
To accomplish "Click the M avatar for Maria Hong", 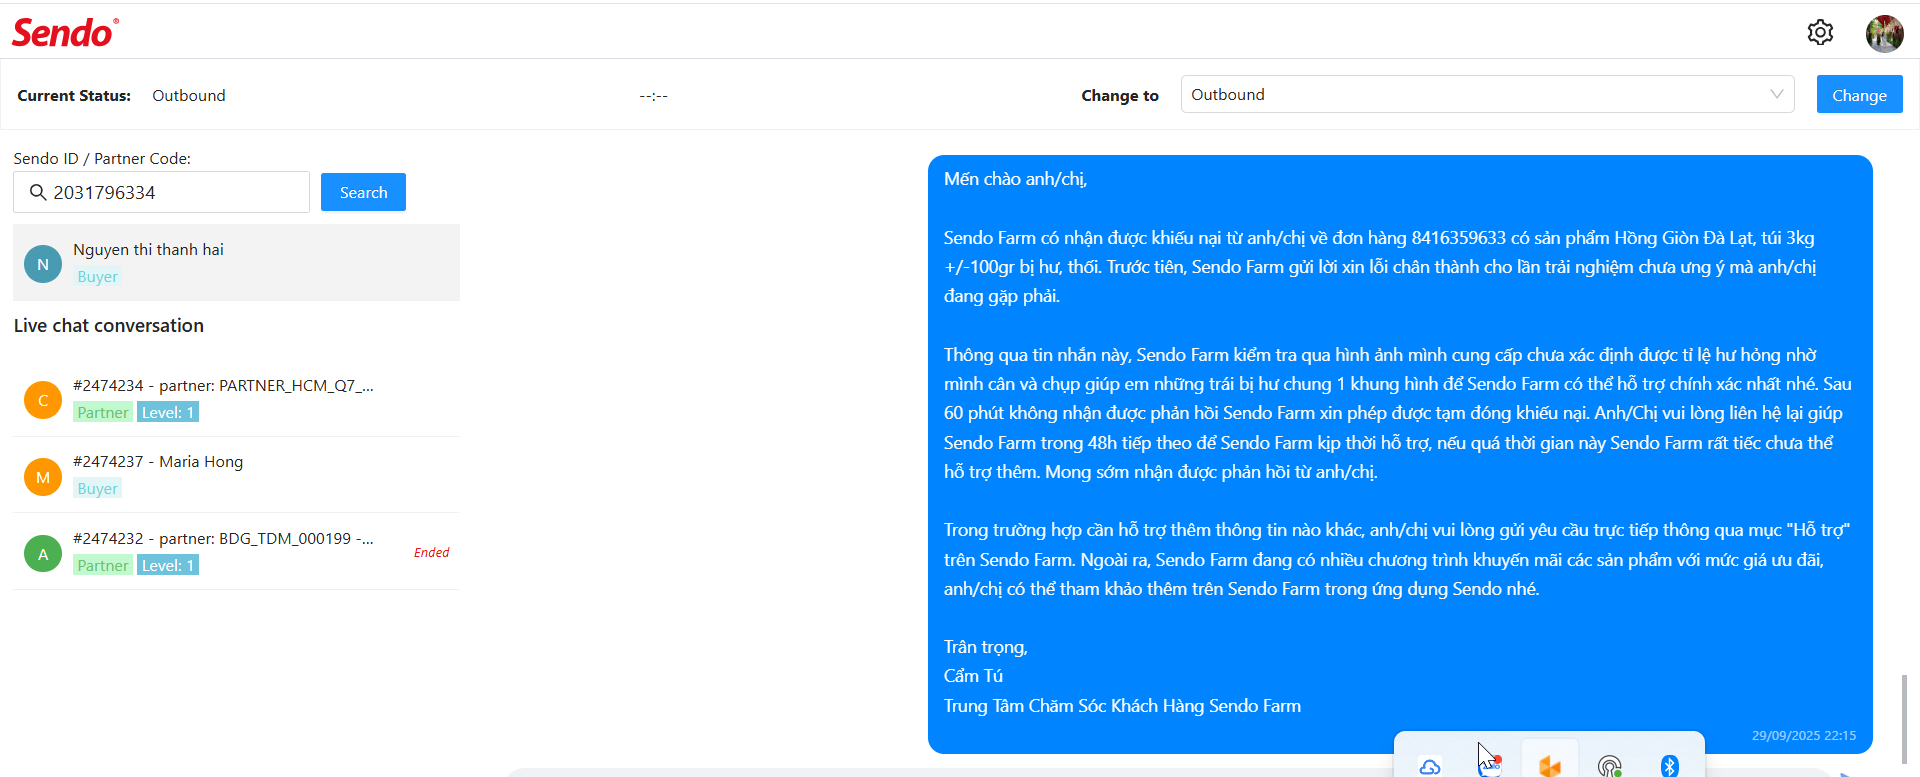I will [x=43, y=477].
